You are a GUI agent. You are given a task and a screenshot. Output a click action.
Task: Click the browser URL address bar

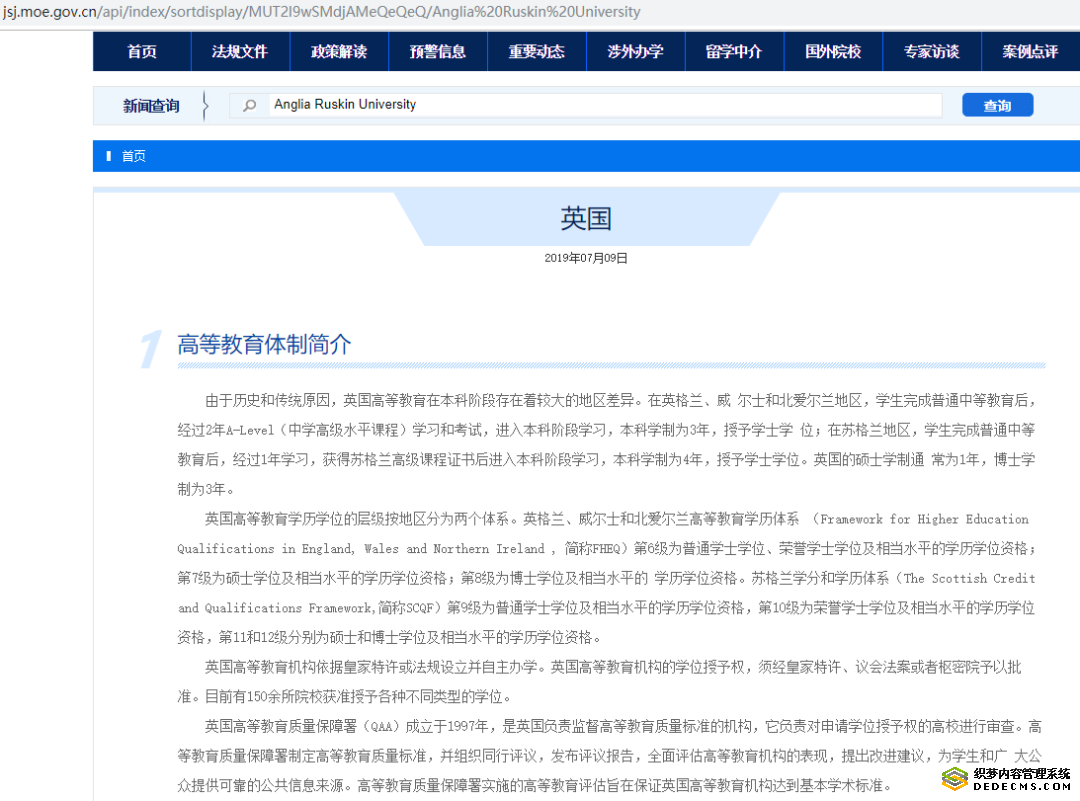click(540, 12)
